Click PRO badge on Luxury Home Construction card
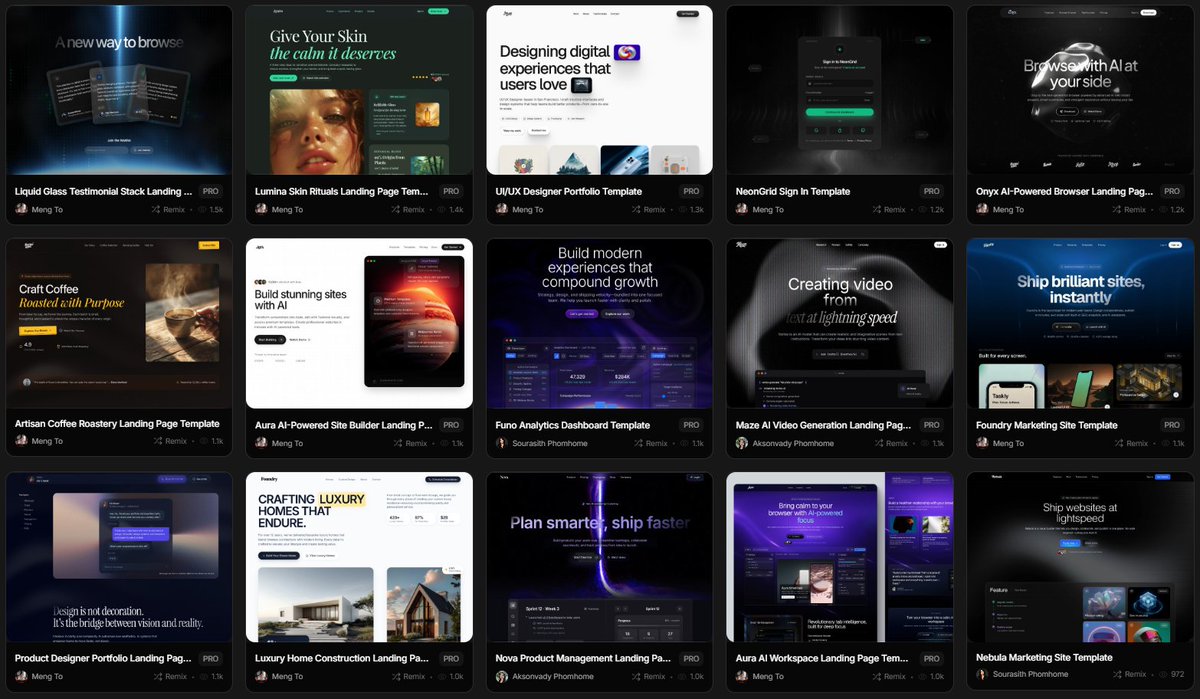 451,659
